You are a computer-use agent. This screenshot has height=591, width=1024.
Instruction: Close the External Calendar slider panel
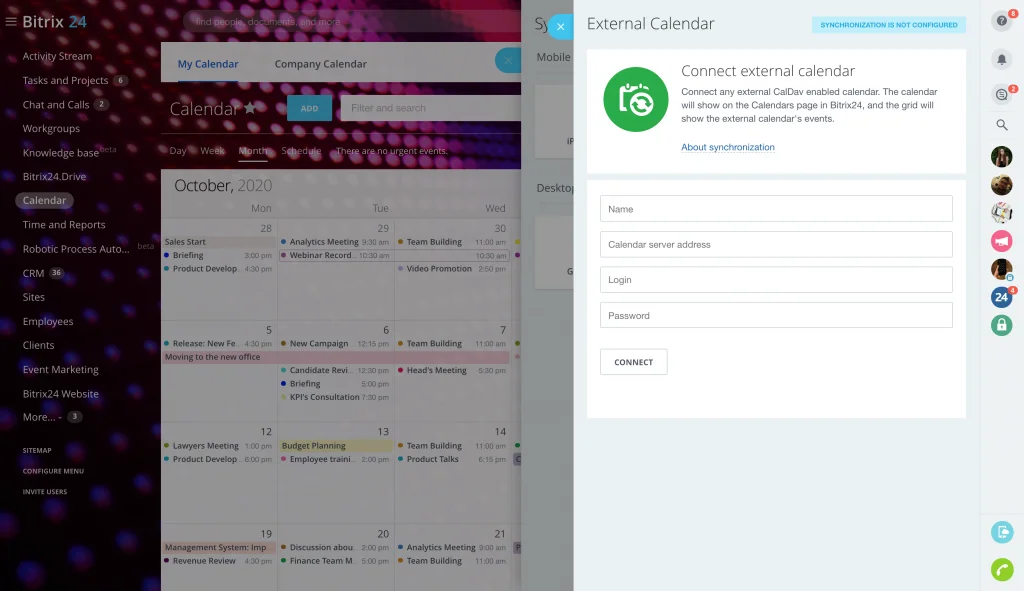[560, 27]
